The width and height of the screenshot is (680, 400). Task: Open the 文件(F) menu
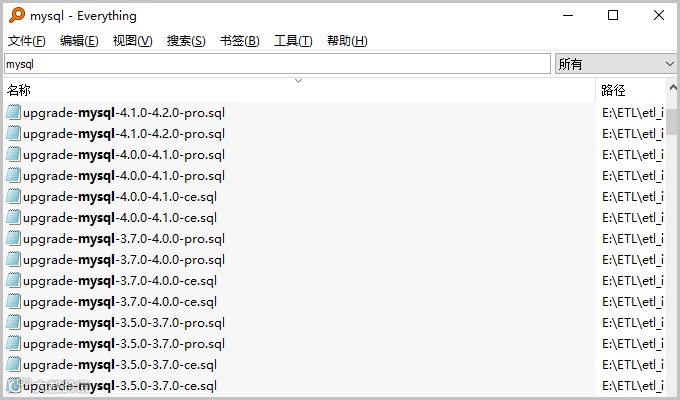pyautogui.click(x=26, y=41)
